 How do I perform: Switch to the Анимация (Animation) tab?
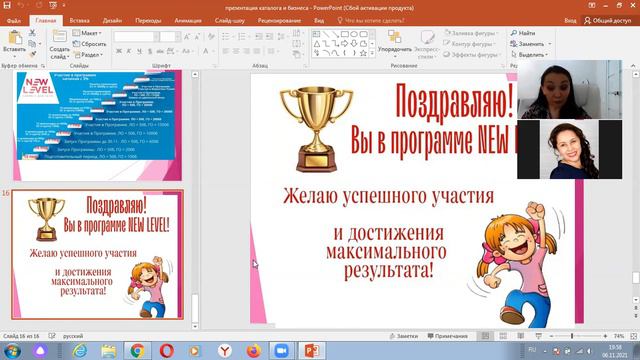coord(188,20)
